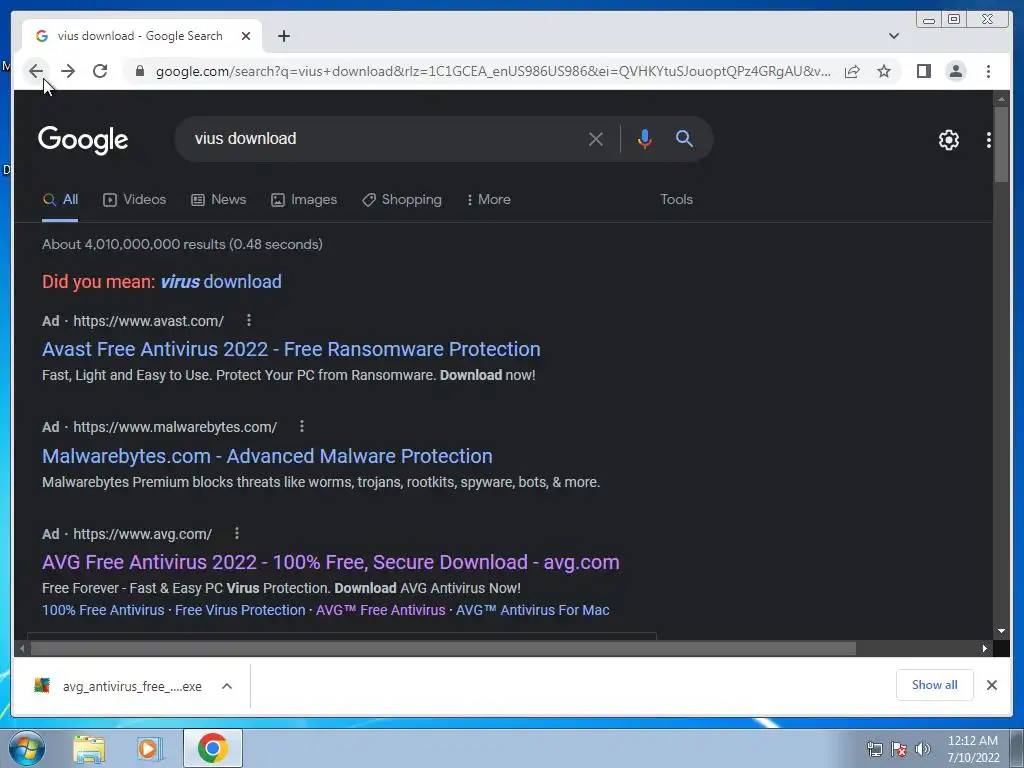The width and height of the screenshot is (1024, 768).
Task: Click the address bar URL
Action: click(x=493, y=71)
